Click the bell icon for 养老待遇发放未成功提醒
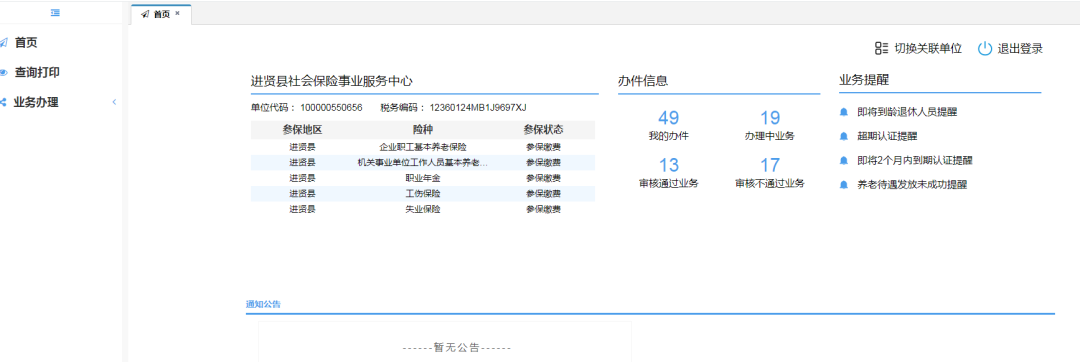The image size is (1080, 362). (x=843, y=184)
